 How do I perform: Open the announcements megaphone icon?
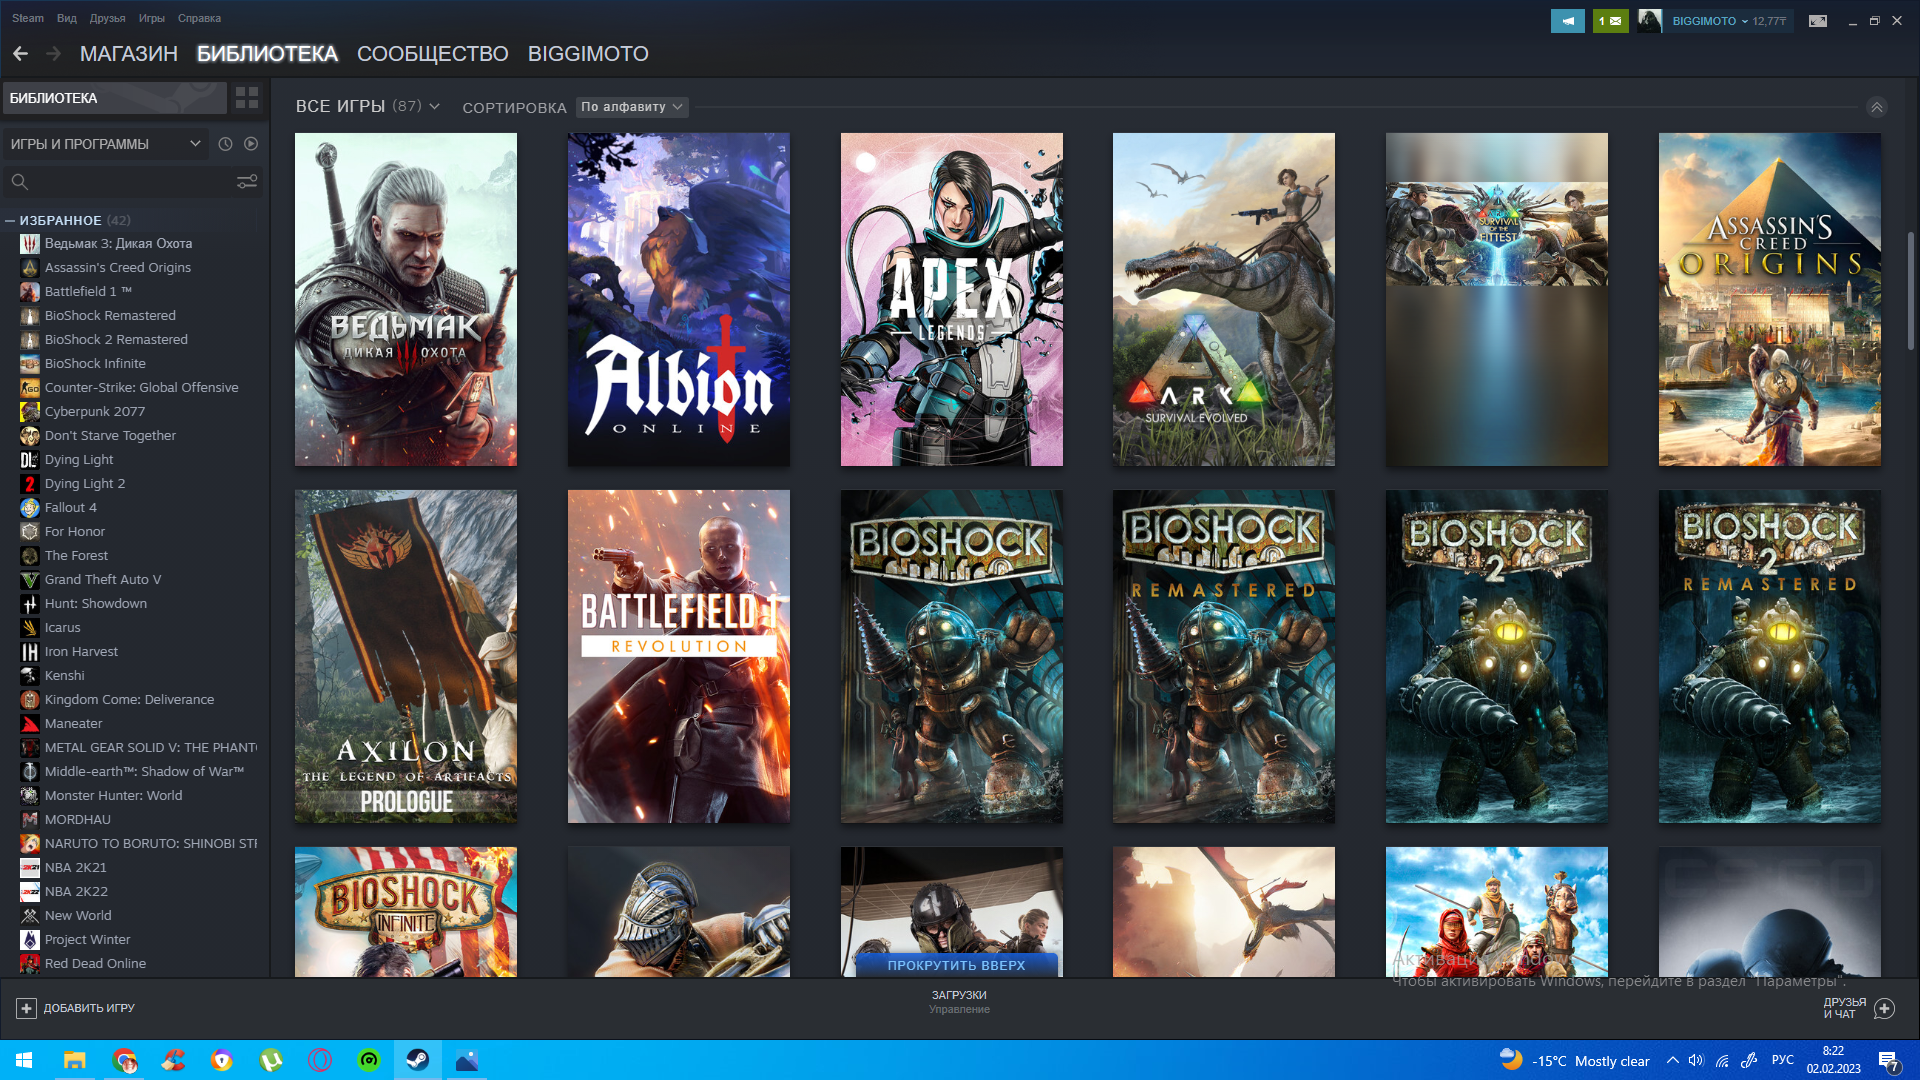coord(1567,21)
